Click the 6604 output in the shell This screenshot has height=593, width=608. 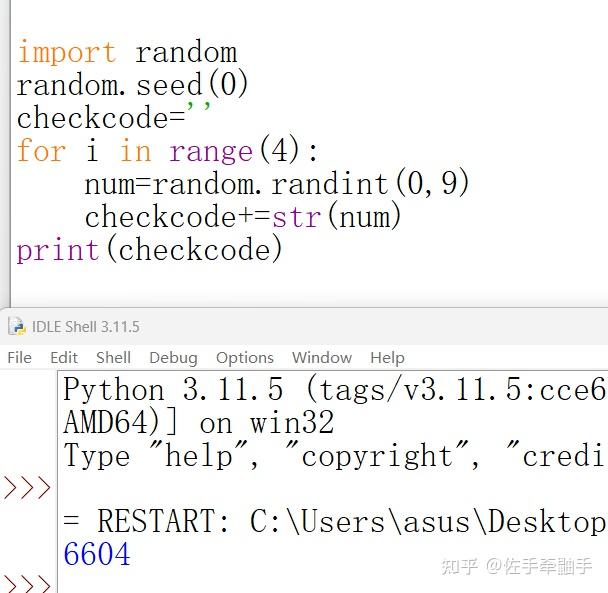click(x=97, y=554)
